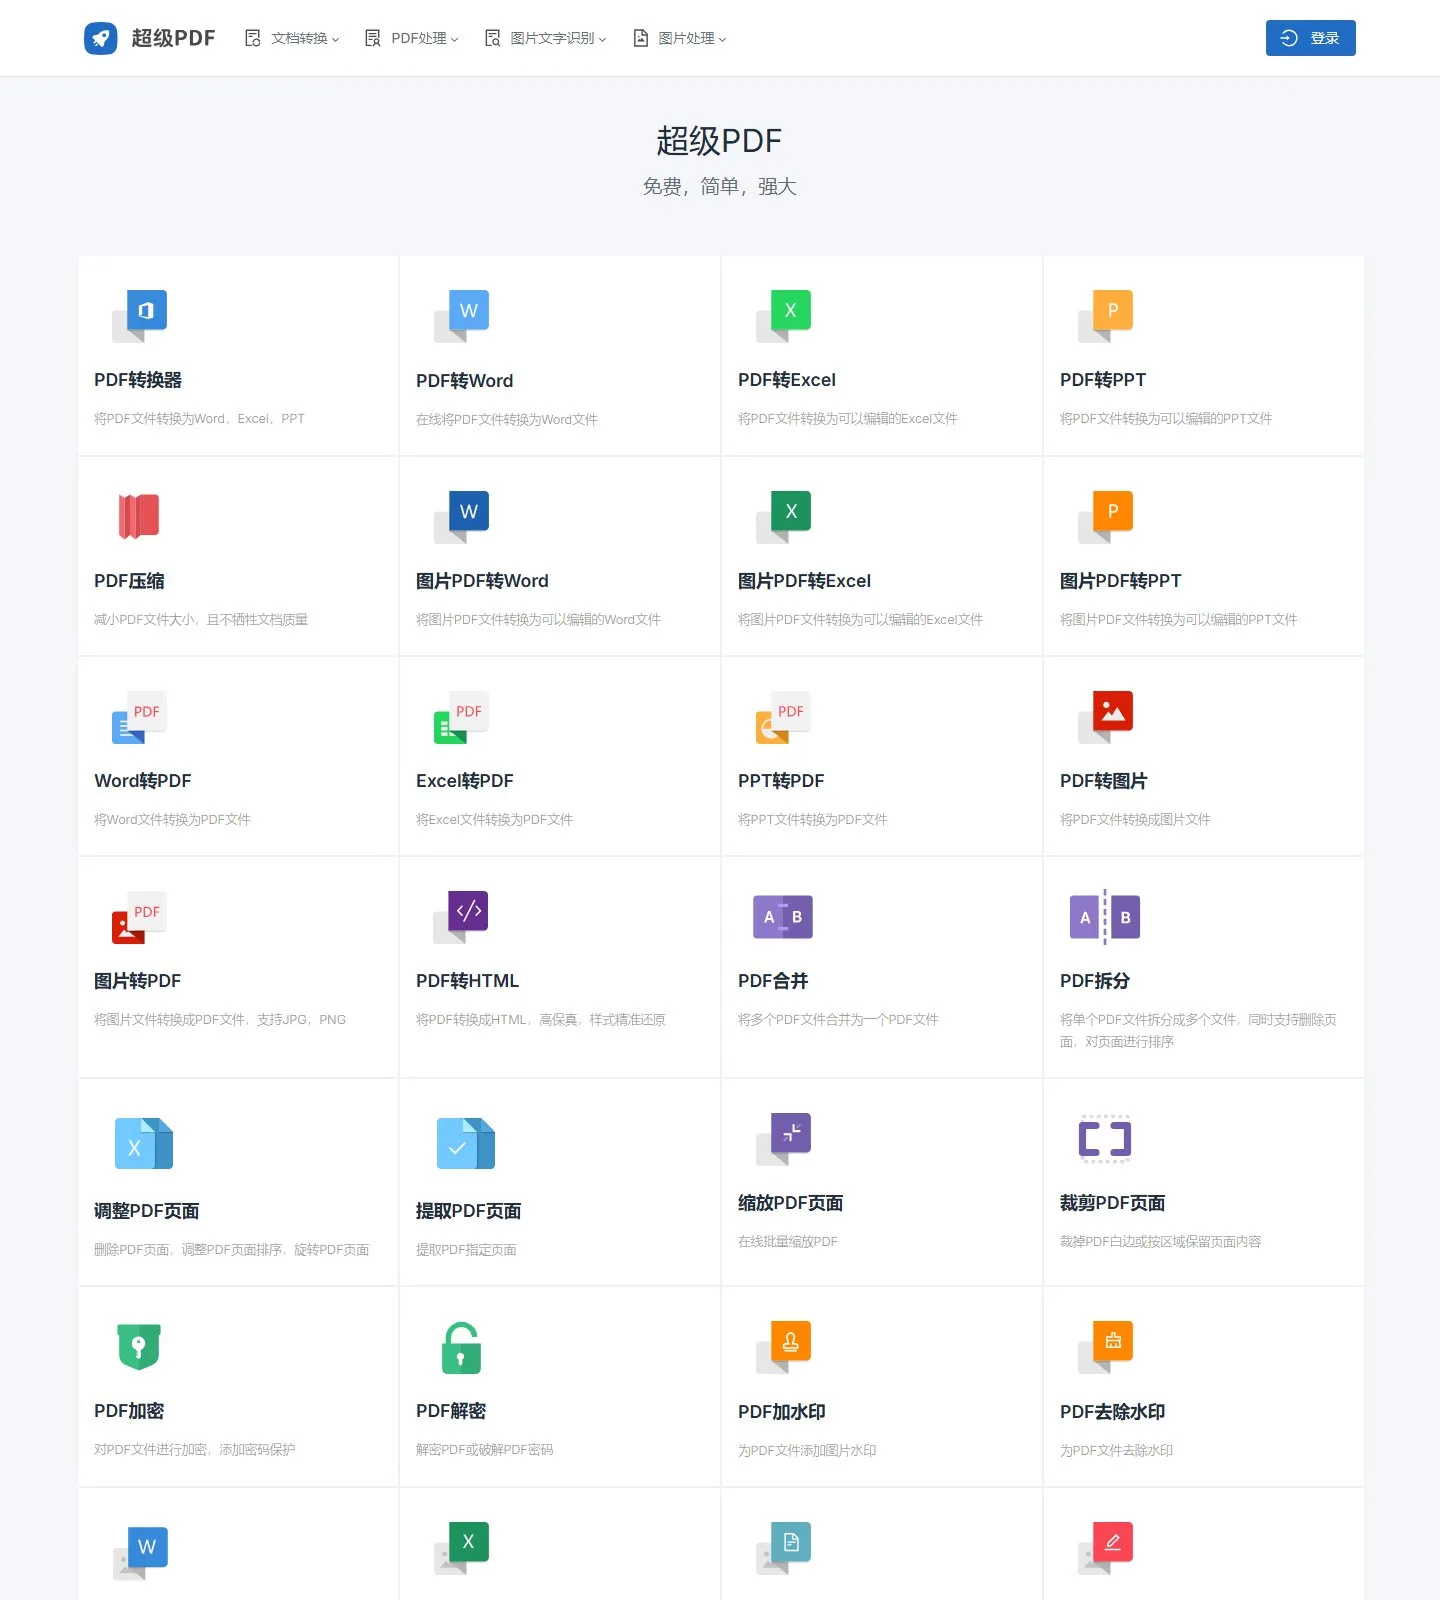The image size is (1440, 1600).
Task: Click the 缩放PDF页面 shrink icon
Action: tap(783, 1139)
